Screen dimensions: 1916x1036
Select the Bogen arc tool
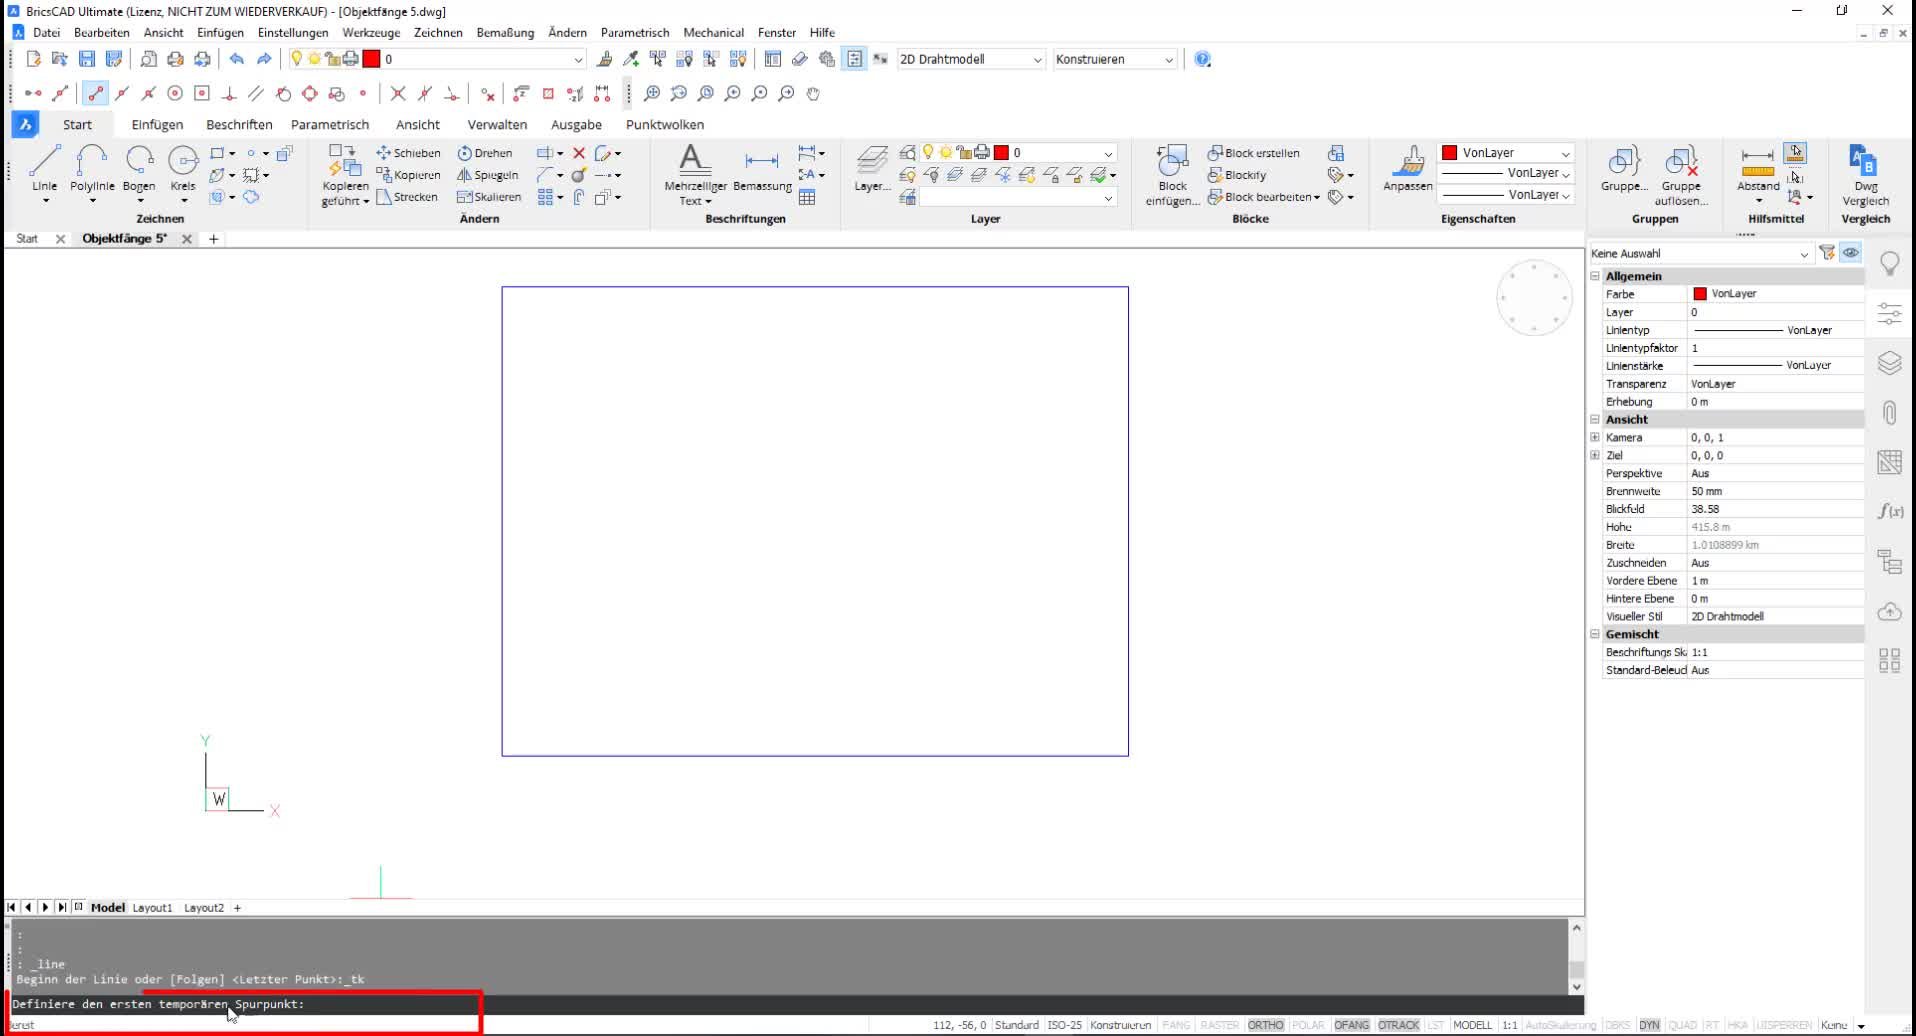click(x=139, y=168)
